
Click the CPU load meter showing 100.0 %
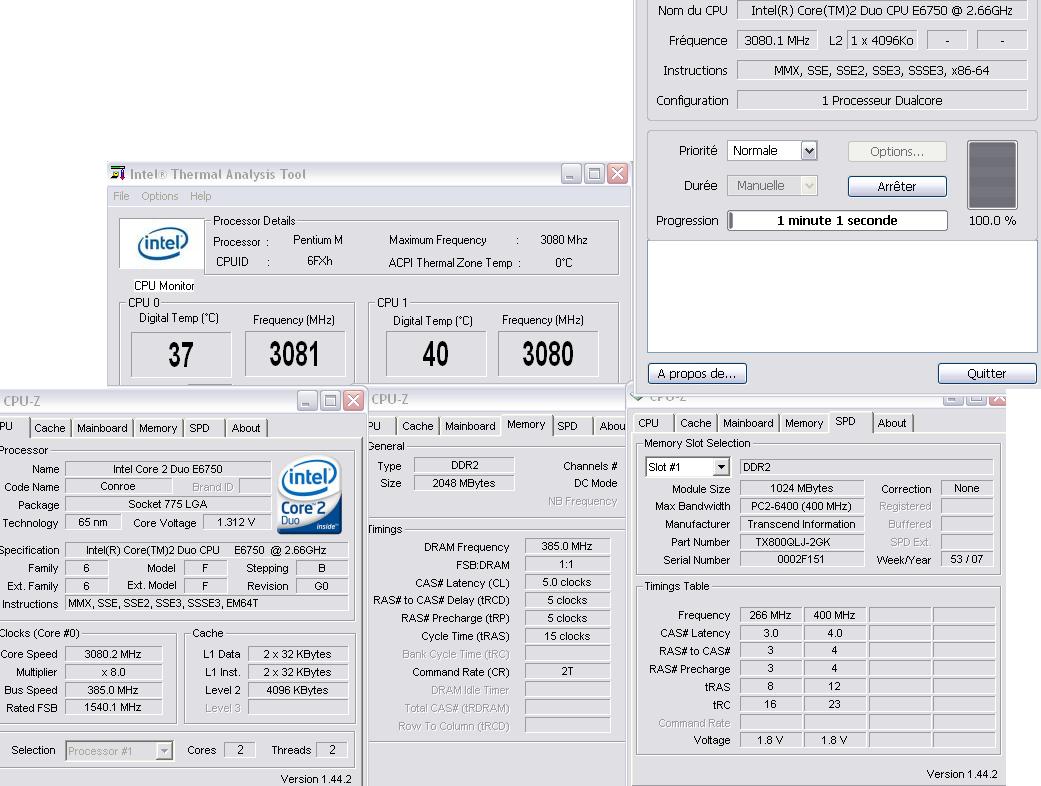pyautogui.click(x=992, y=175)
